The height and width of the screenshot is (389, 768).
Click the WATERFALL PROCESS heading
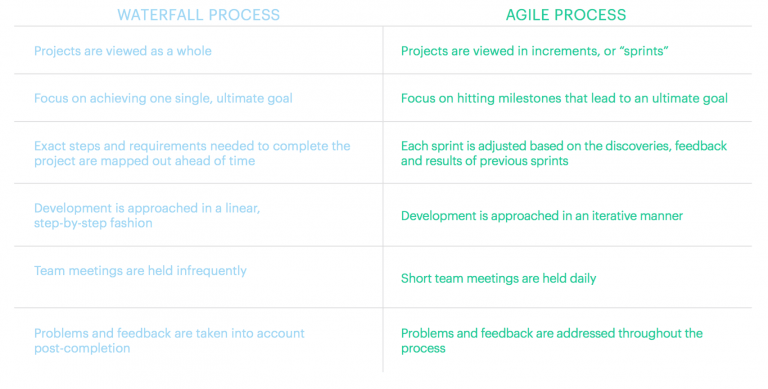(198, 15)
